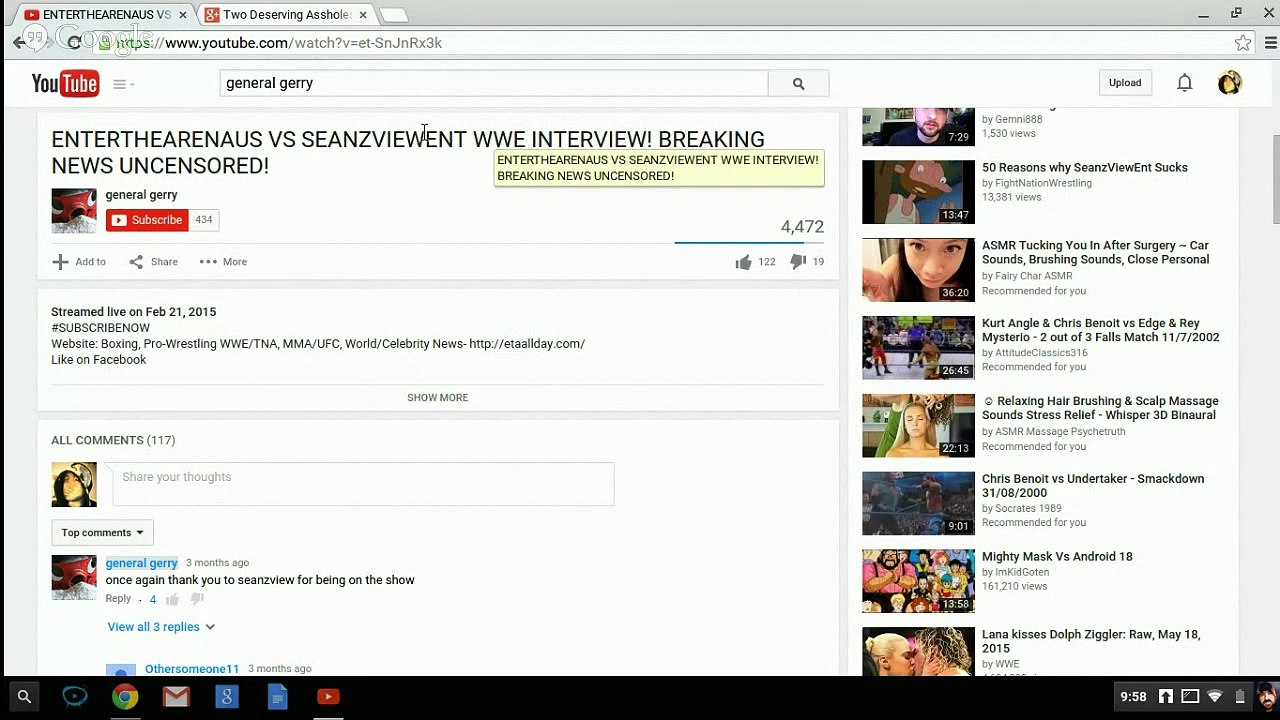
Task: Focus the YouTube search field
Action: (494, 83)
